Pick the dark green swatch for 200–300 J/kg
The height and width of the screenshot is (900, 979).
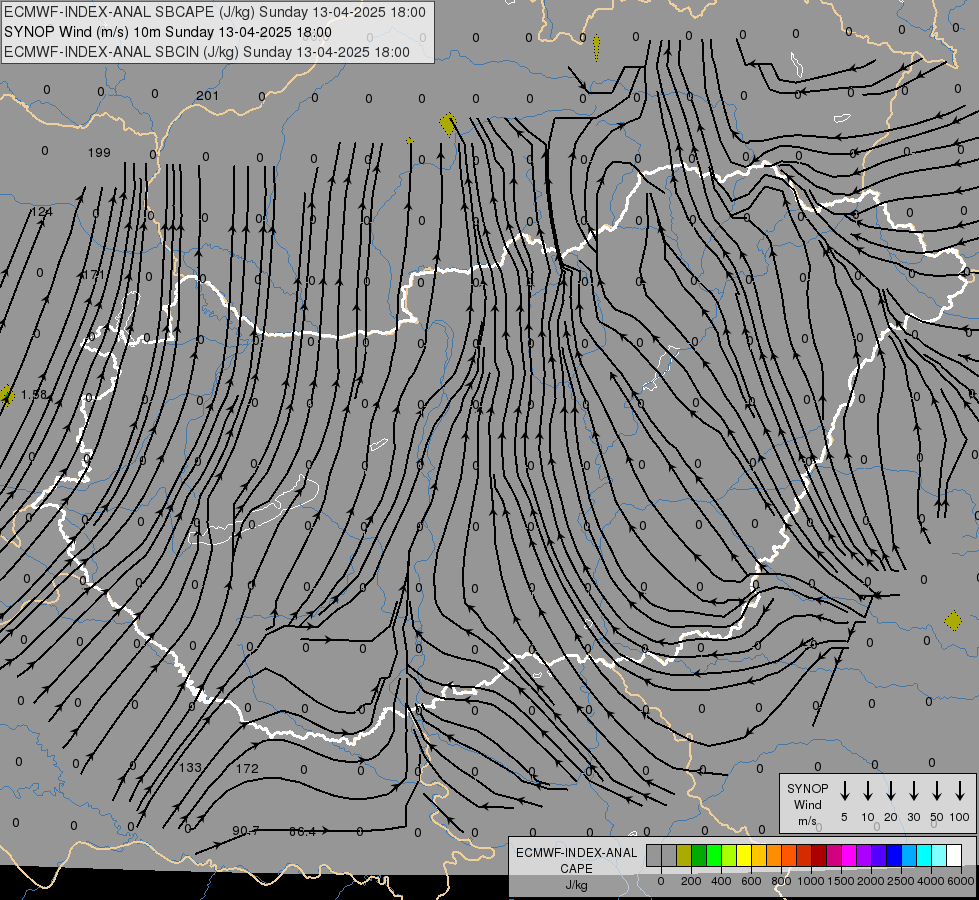(699, 855)
